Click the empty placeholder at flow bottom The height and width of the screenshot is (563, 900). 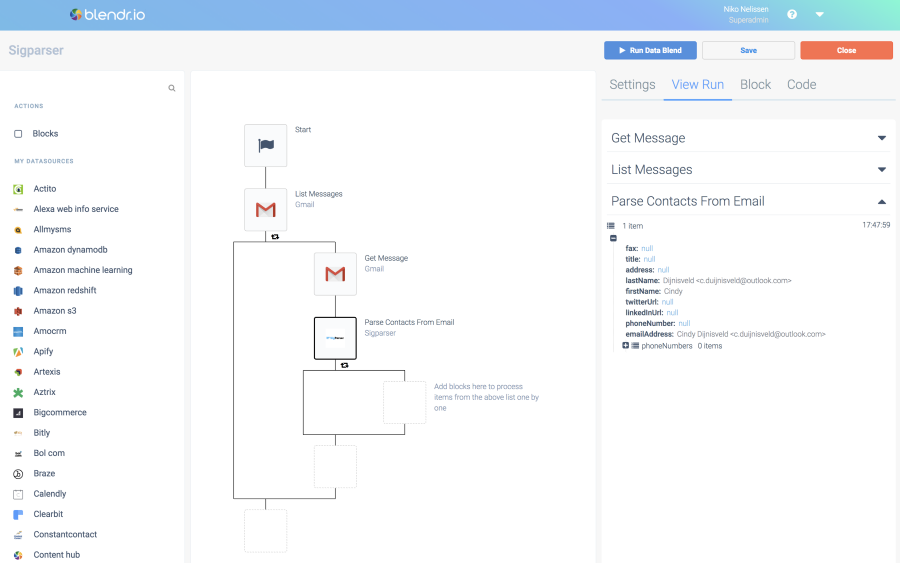[266, 531]
